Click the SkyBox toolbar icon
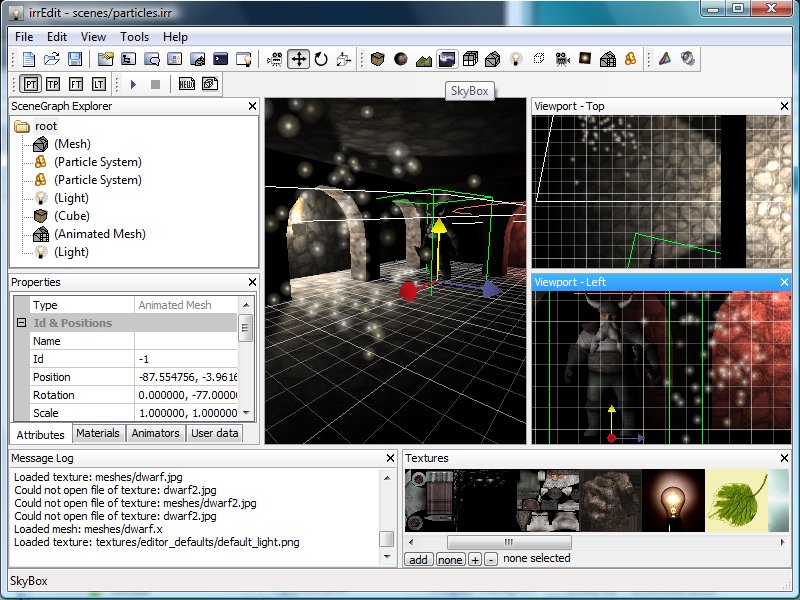The width and height of the screenshot is (800, 600). [447, 59]
